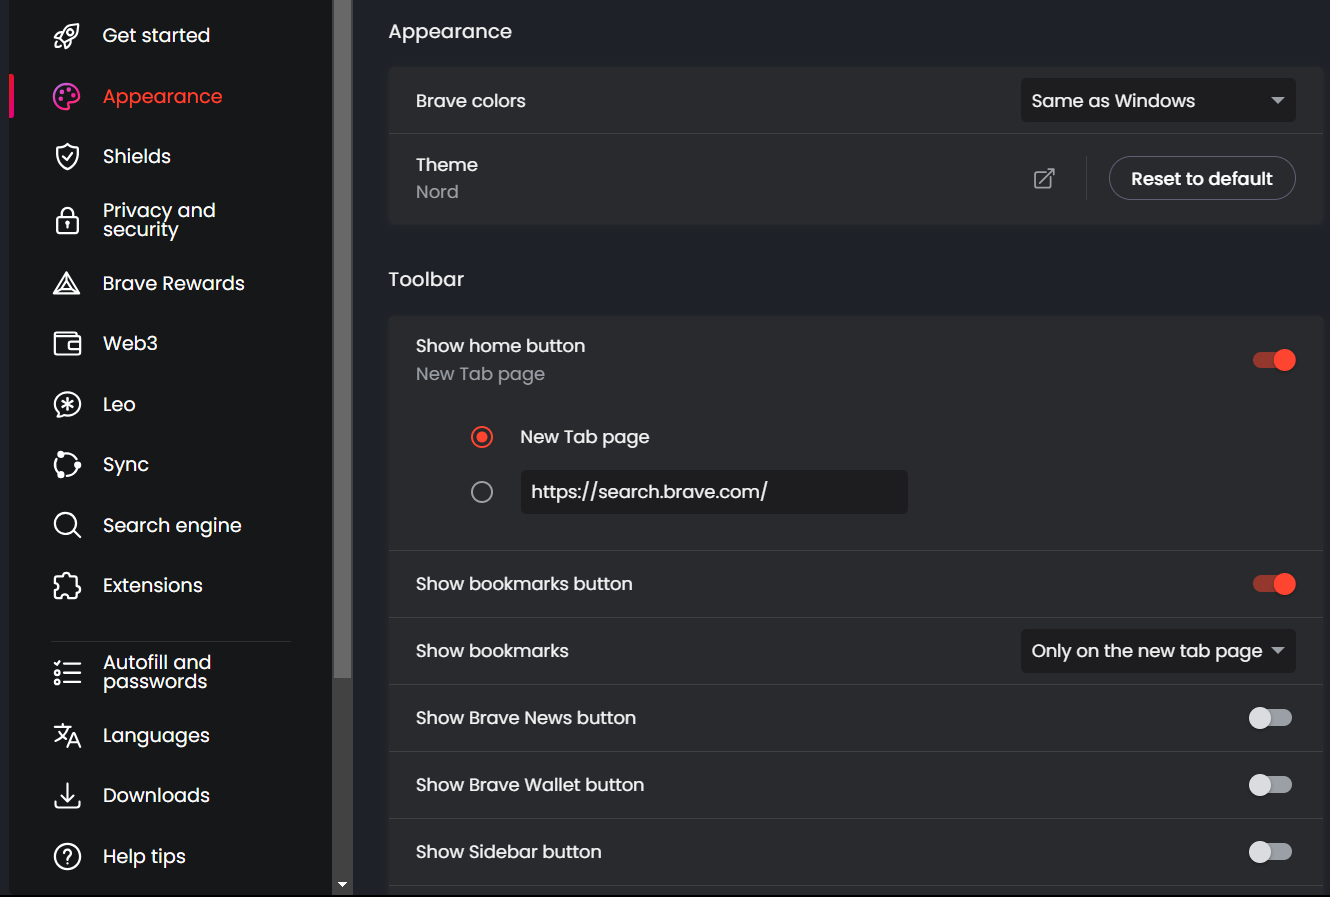
Task: Enable Show Brave News button toggle
Action: click(1270, 718)
